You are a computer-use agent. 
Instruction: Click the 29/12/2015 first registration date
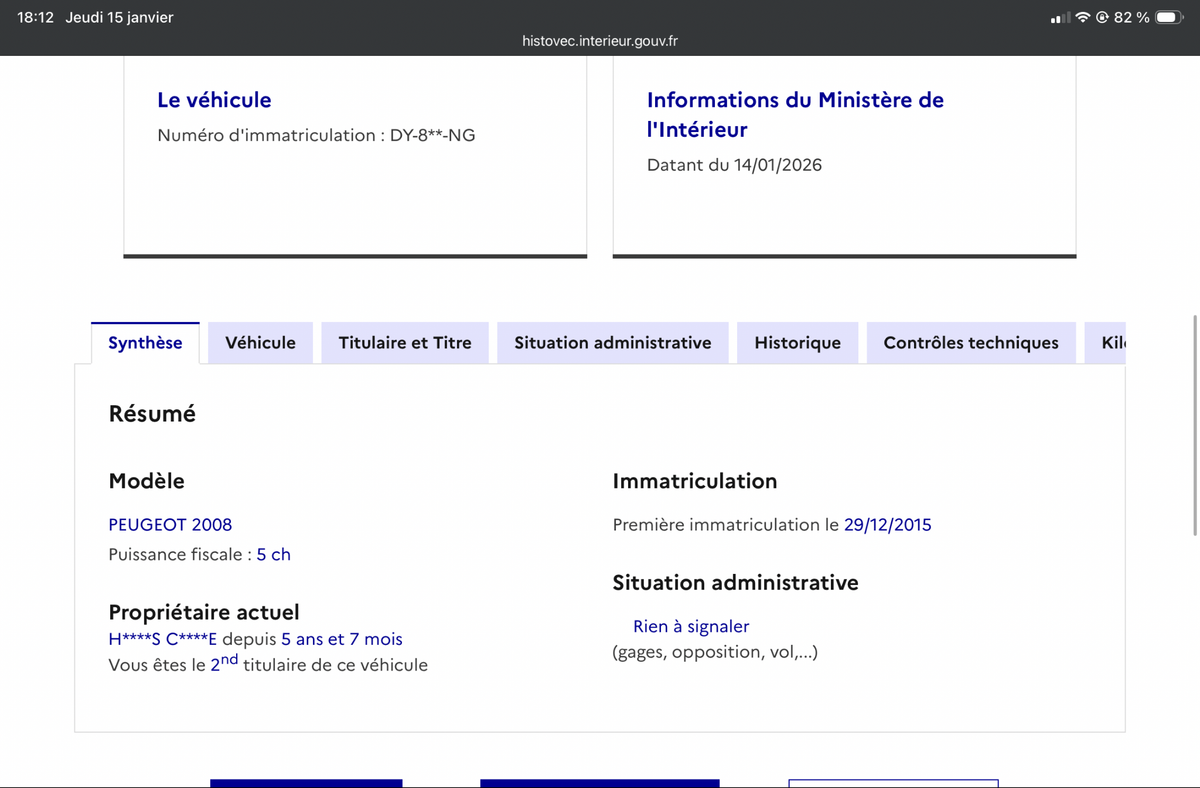pyautogui.click(x=887, y=524)
